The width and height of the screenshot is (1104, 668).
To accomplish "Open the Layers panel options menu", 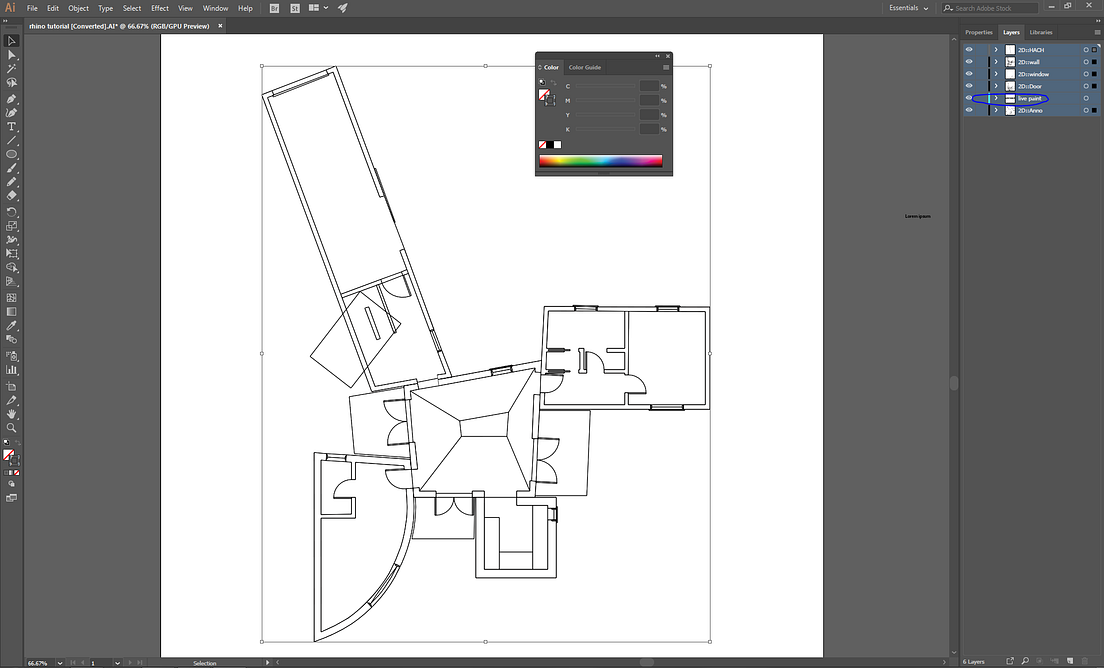I will (1097, 32).
